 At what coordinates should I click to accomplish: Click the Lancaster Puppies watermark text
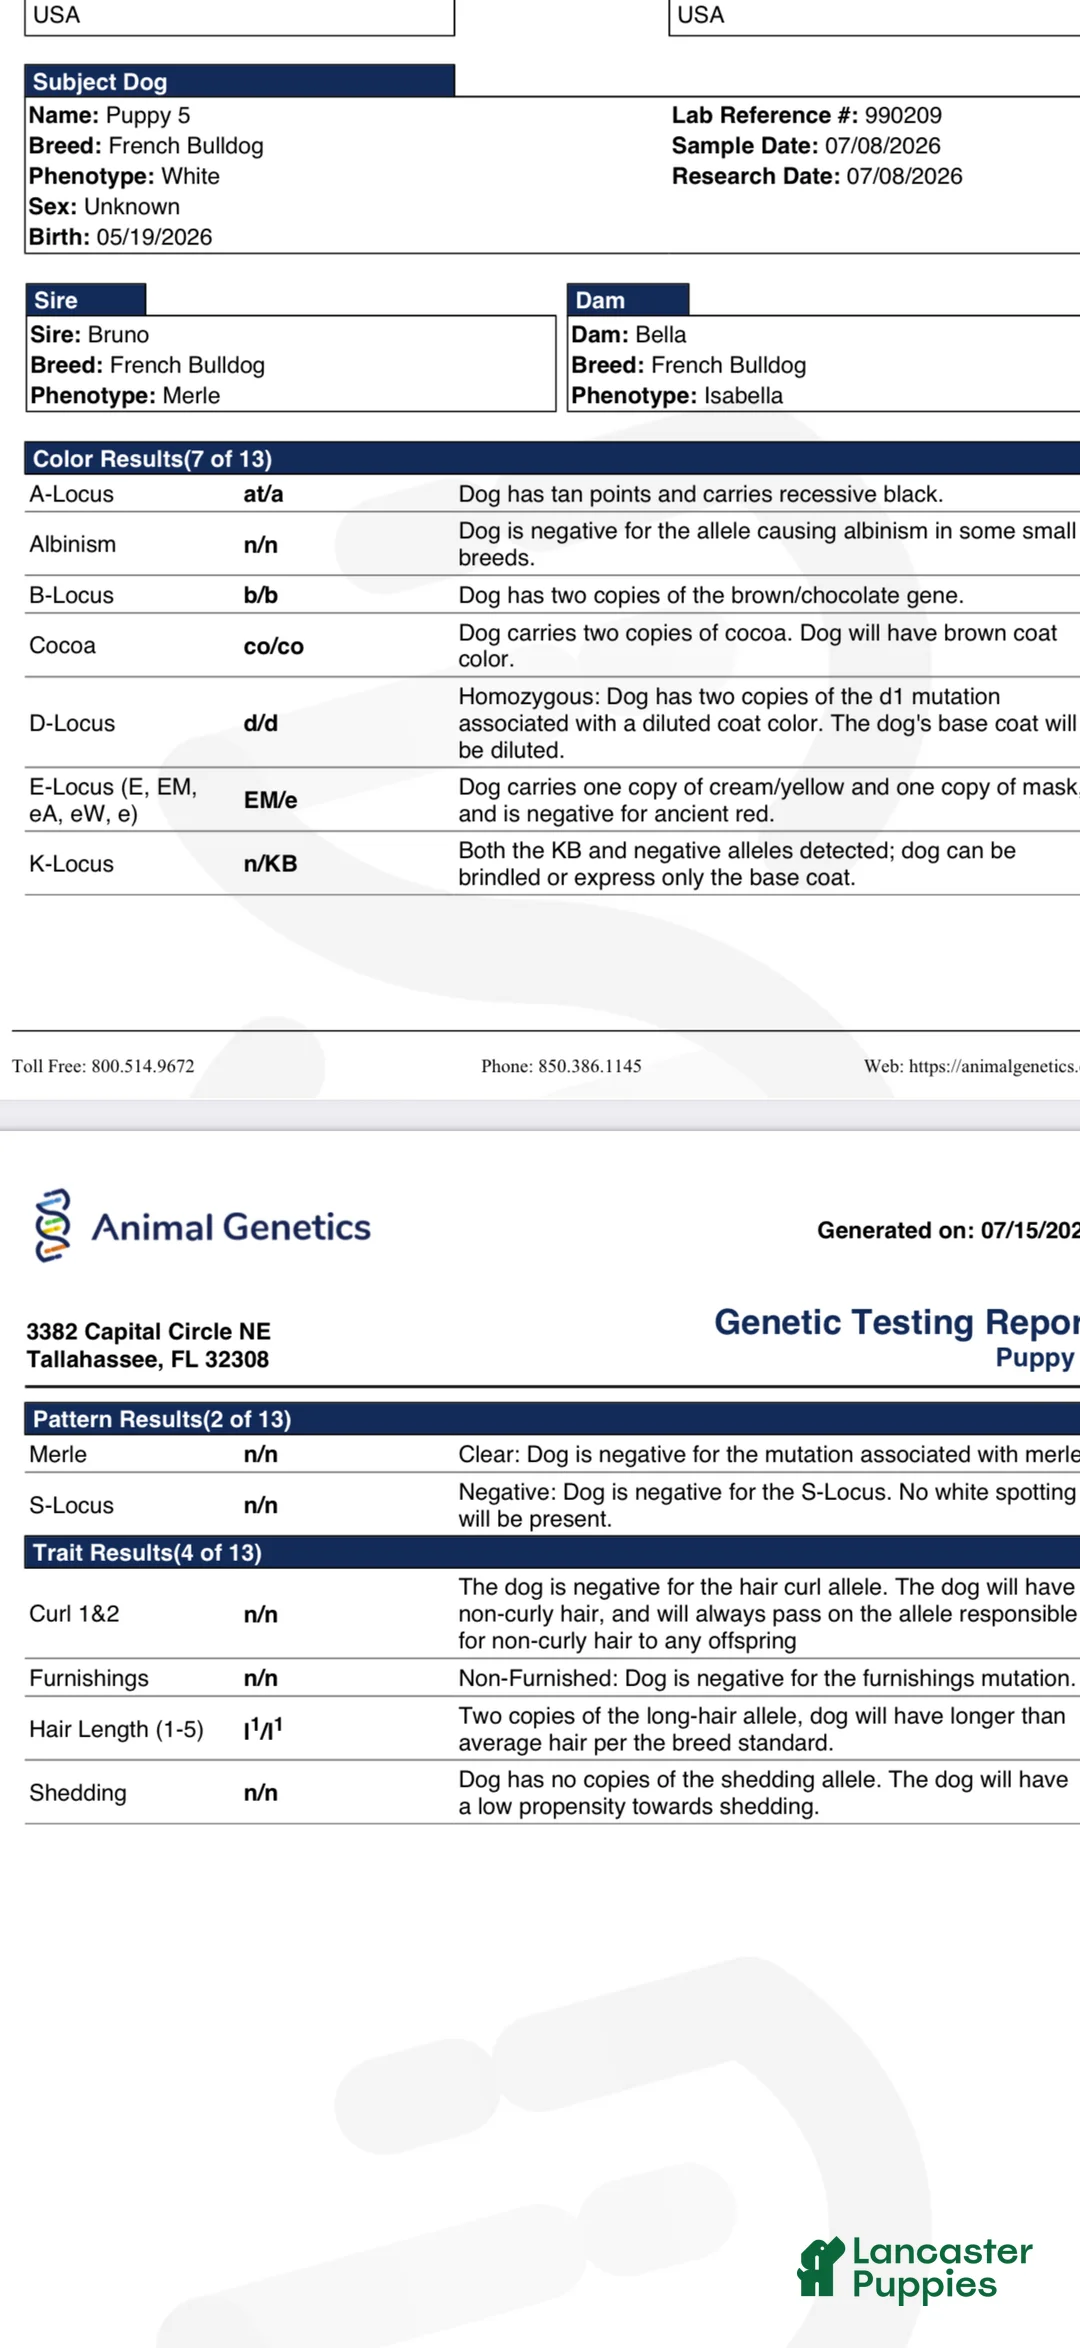coord(942,2267)
